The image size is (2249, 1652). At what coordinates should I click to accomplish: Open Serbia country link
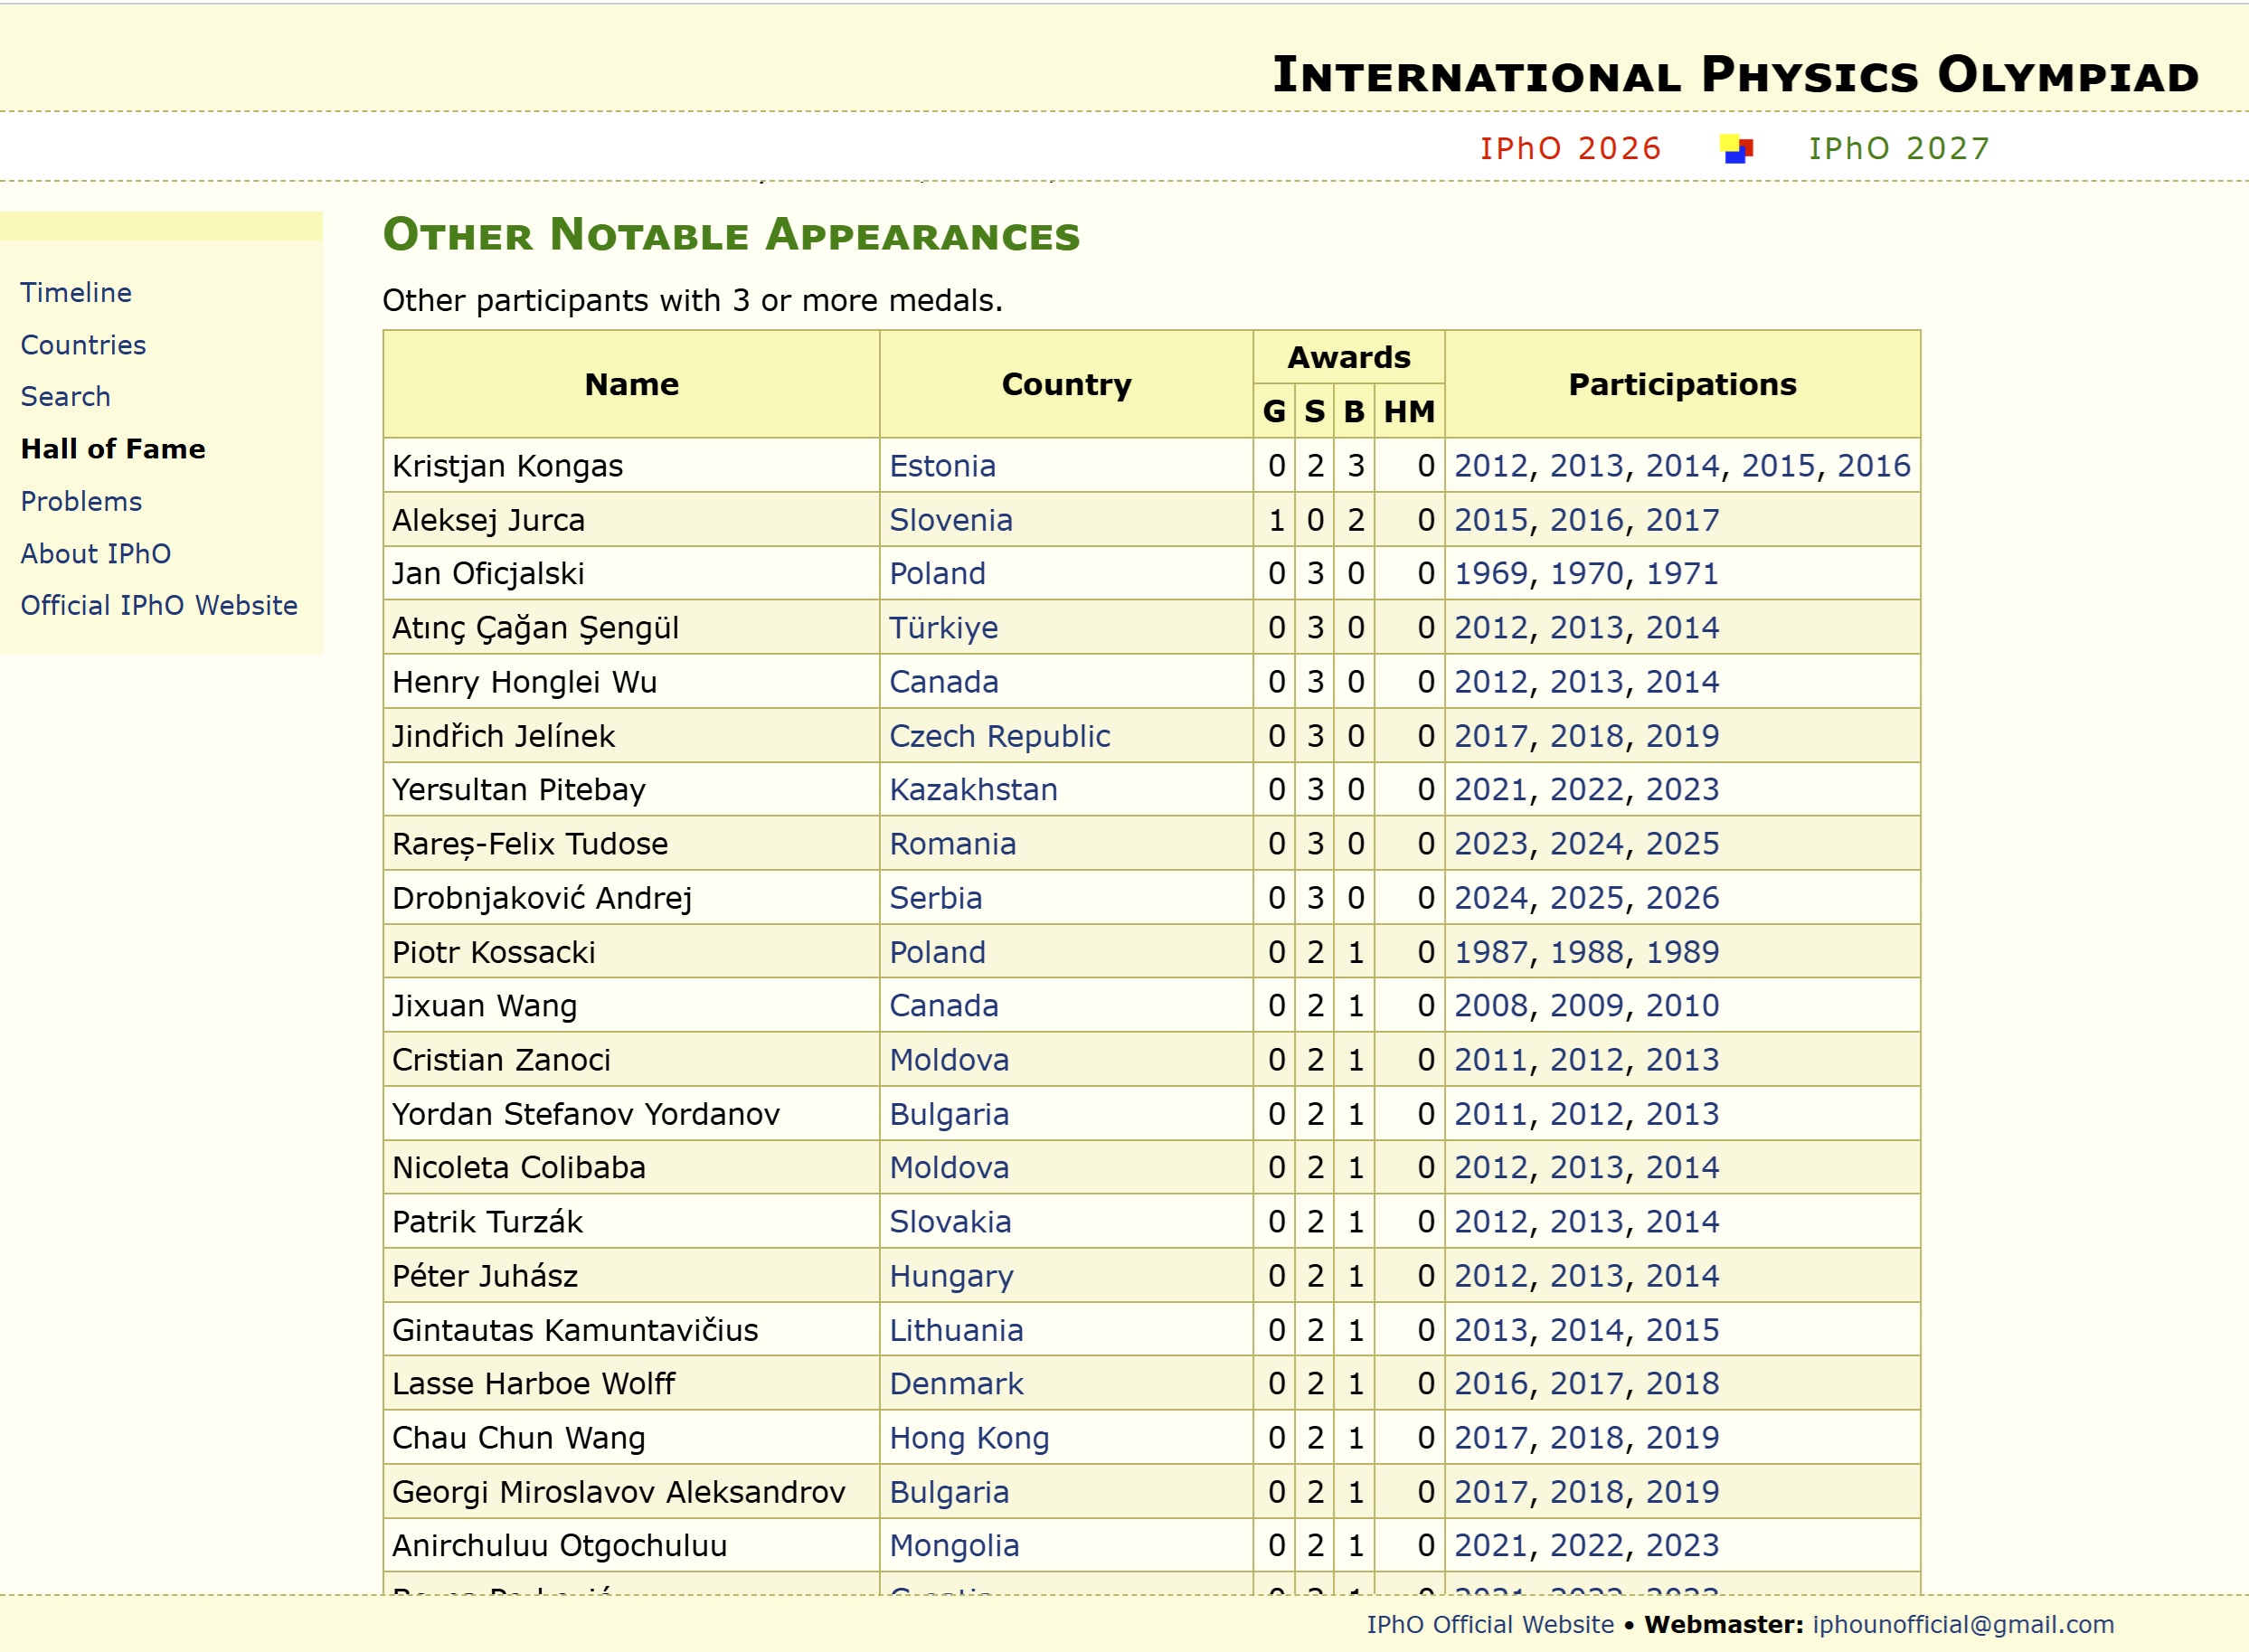point(936,898)
